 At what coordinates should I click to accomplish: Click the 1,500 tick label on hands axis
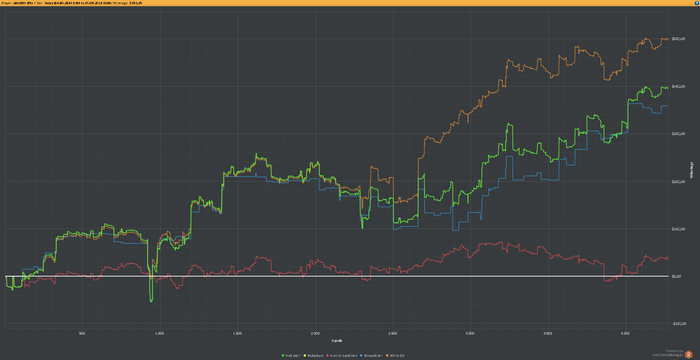click(237, 333)
